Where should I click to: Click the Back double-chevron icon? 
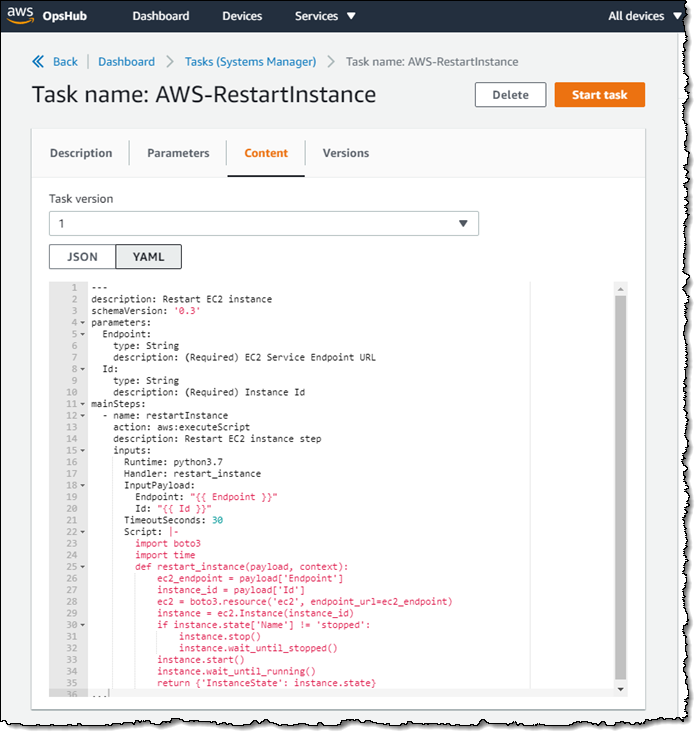(x=38, y=61)
